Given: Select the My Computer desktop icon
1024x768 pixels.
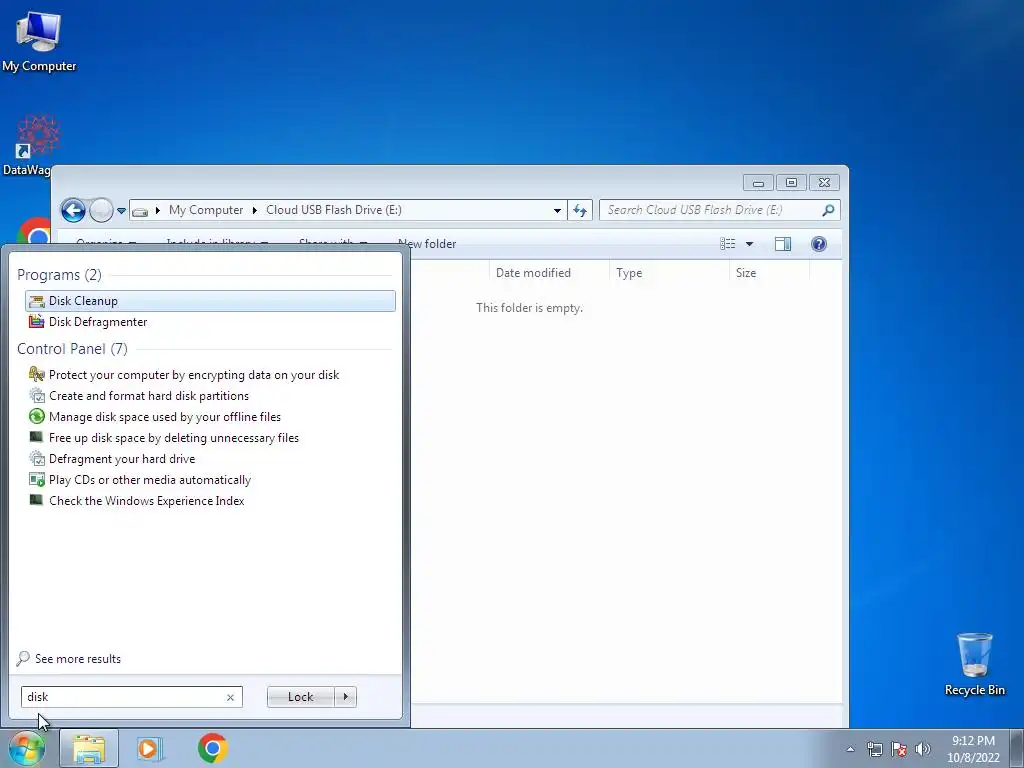Looking at the screenshot, I should (39, 41).
